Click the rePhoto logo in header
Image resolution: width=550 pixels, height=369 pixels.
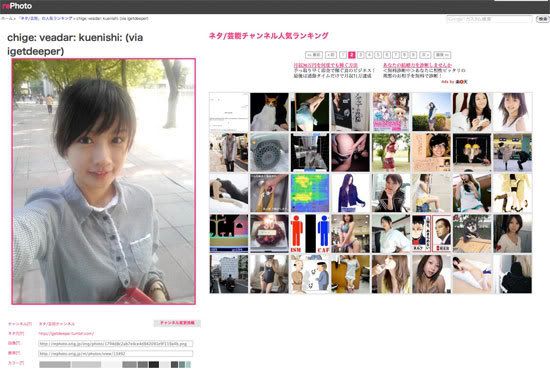click(17, 6)
